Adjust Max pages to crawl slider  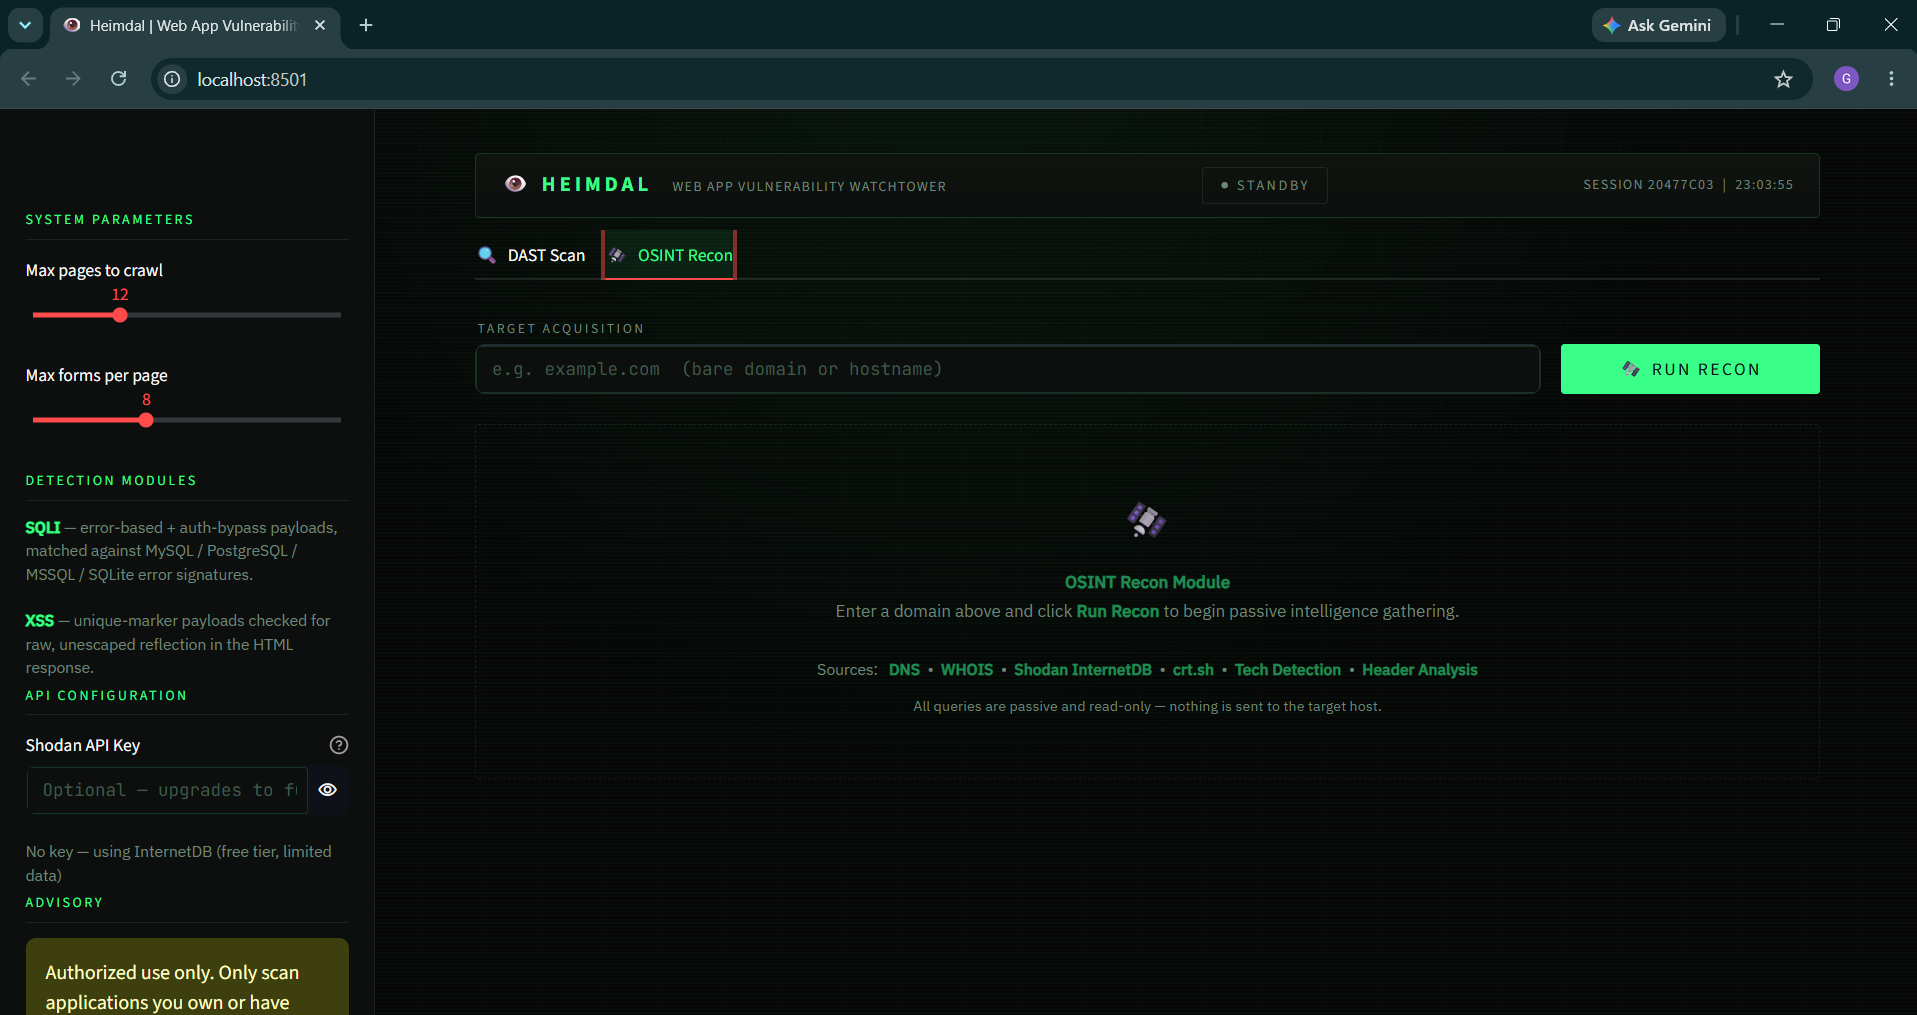coord(120,315)
